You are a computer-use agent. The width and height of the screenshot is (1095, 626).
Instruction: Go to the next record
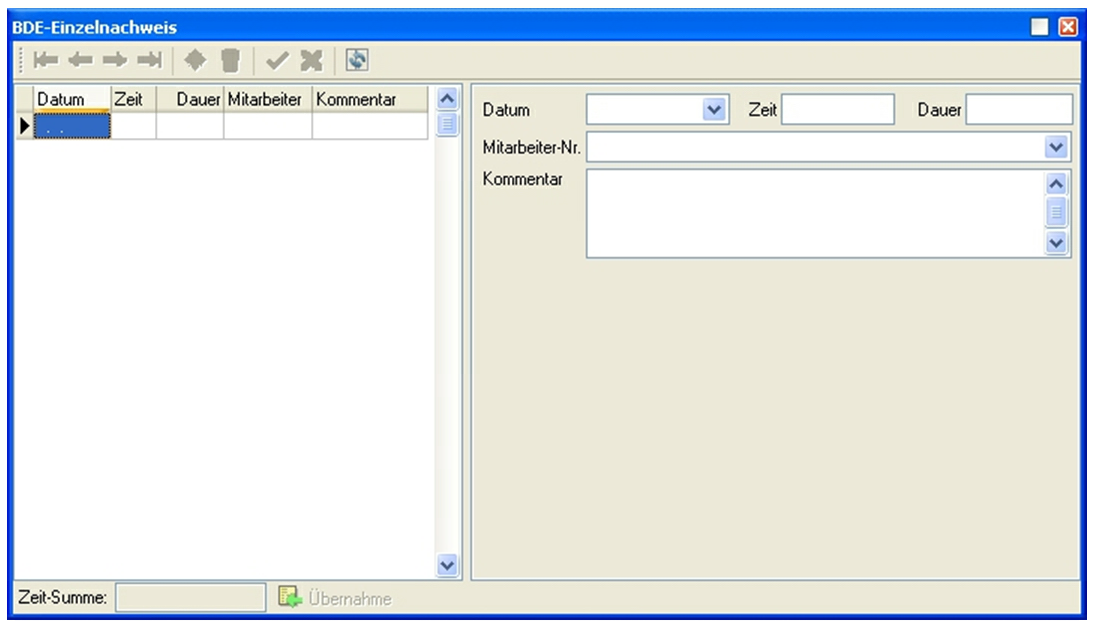[115, 61]
